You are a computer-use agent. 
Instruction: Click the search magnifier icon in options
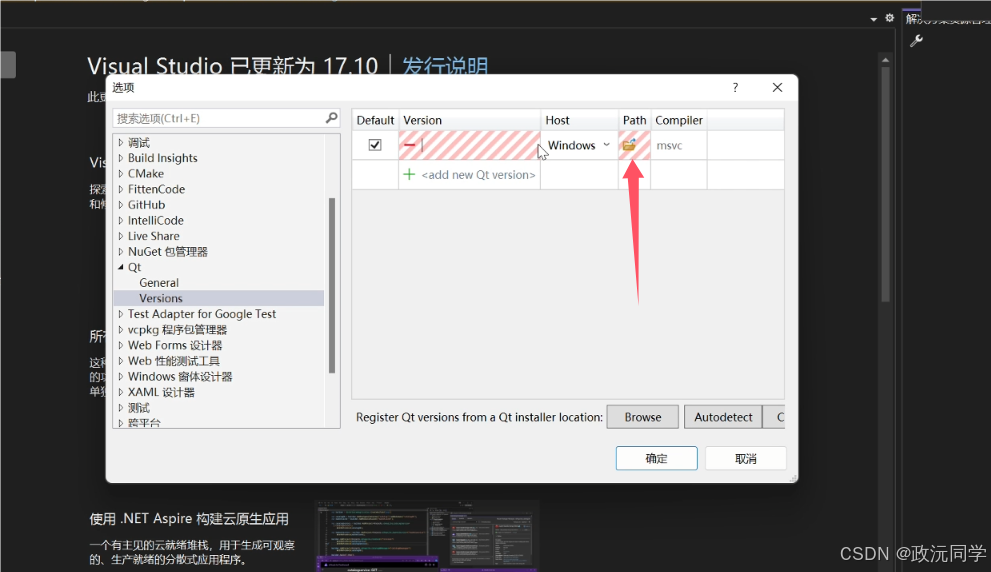pos(331,118)
